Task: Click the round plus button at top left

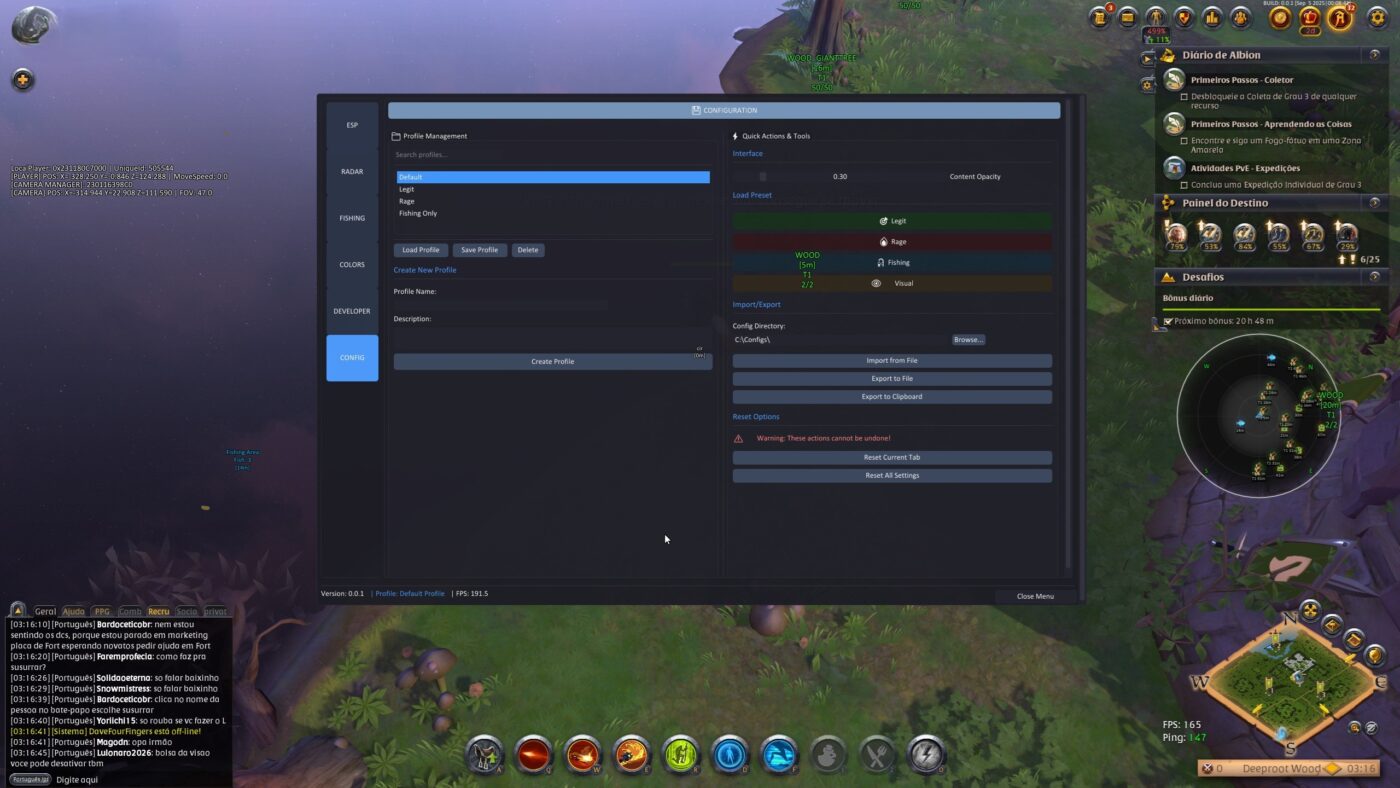Action: [23, 80]
